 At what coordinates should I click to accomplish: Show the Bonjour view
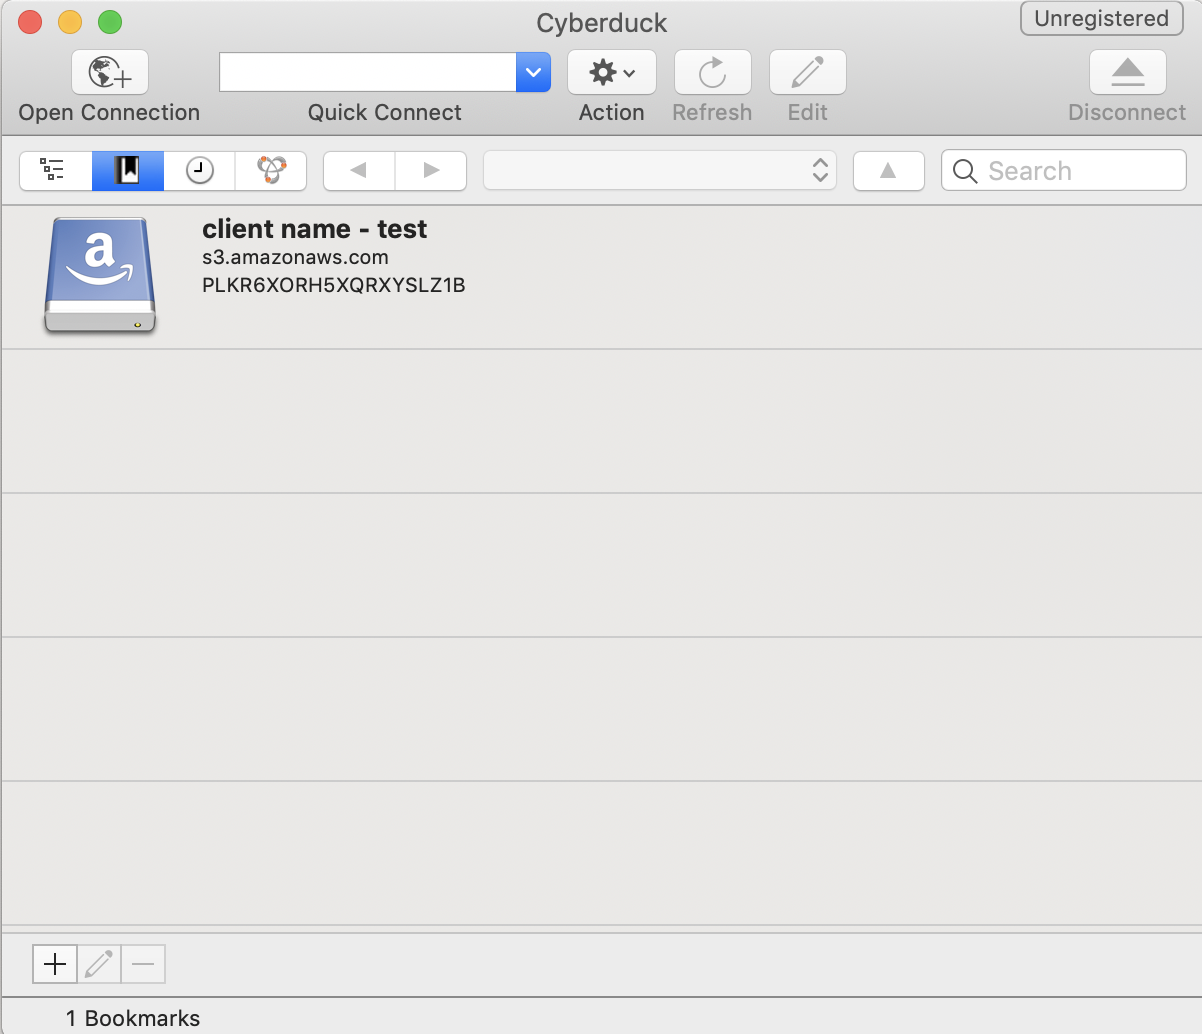pyautogui.click(x=271, y=171)
